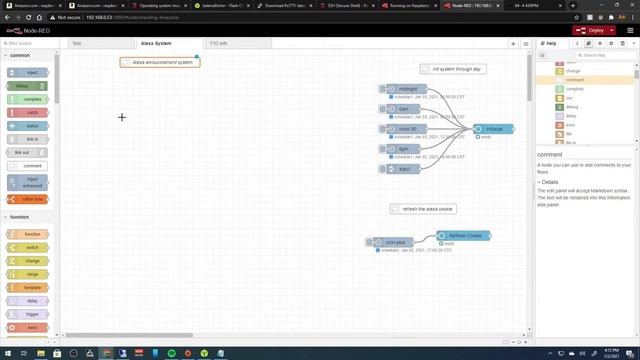This screenshot has width=640, height=360.
Task: Select the link out palette node
Action: coord(27,153)
